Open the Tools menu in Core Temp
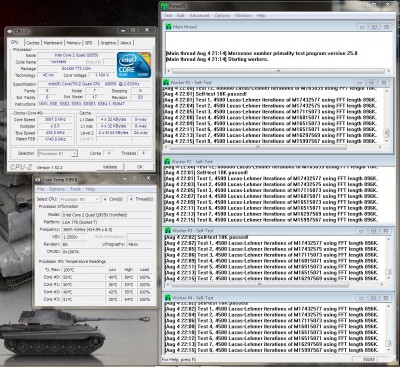 [x=75, y=189]
